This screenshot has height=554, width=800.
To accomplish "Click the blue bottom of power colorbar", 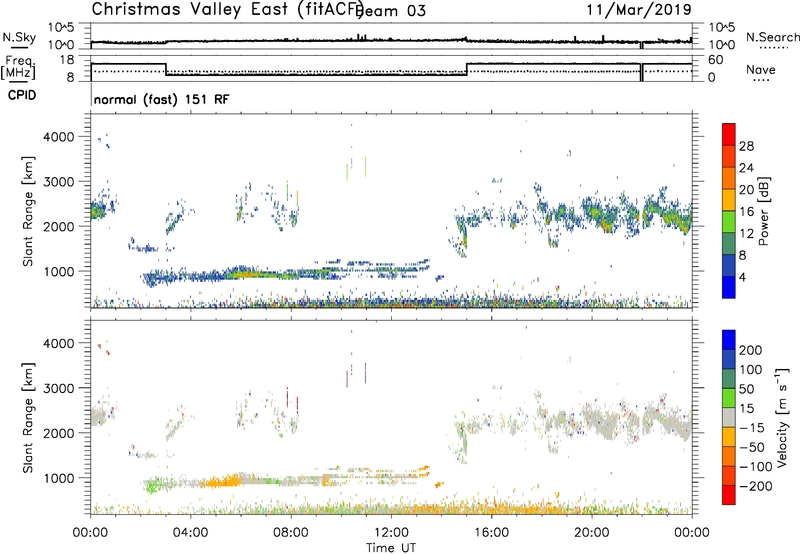I will 729,287.
